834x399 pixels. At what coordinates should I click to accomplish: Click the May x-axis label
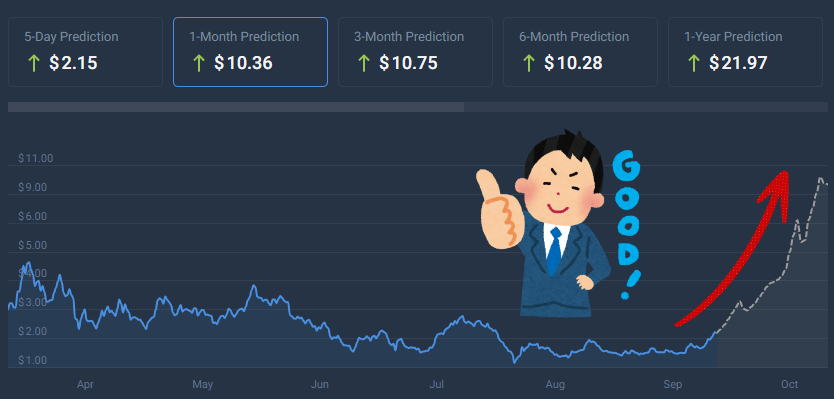coord(203,384)
